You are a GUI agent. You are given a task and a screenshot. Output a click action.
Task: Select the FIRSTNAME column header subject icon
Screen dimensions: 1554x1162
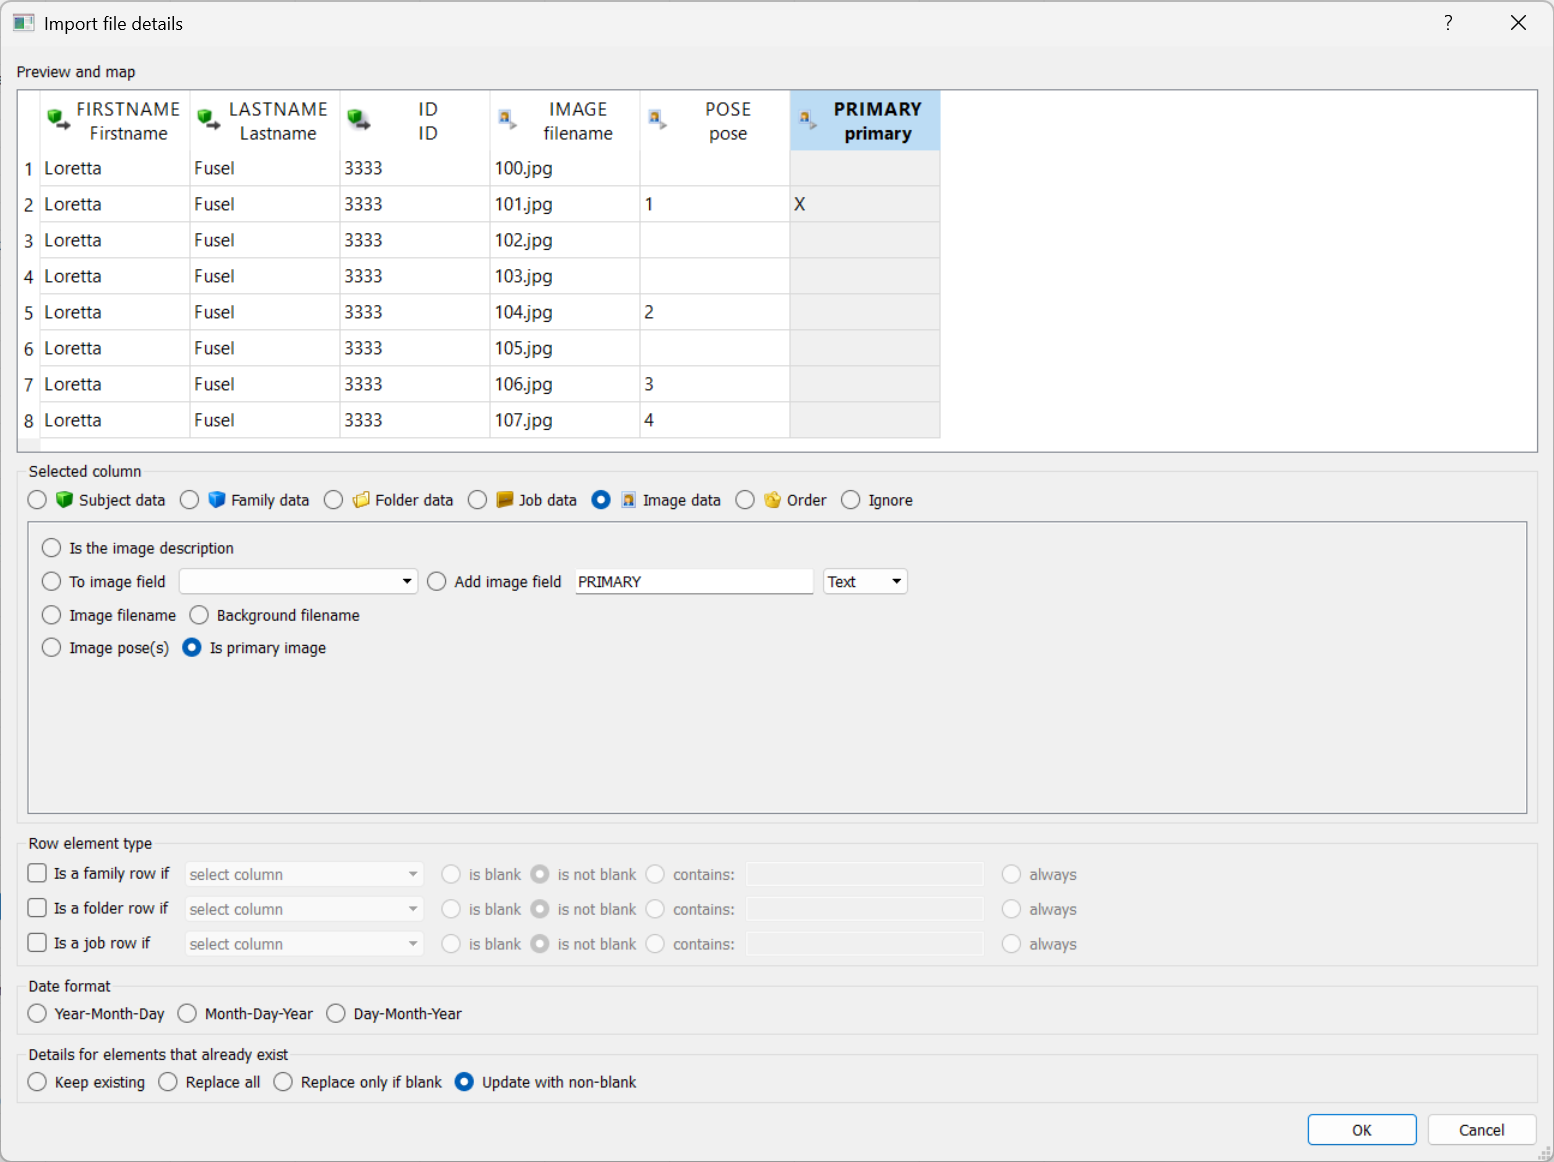58,120
